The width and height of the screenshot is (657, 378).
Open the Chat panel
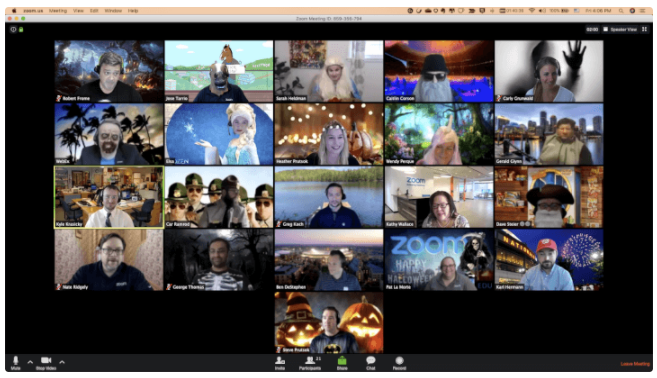[x=371, y=362]
